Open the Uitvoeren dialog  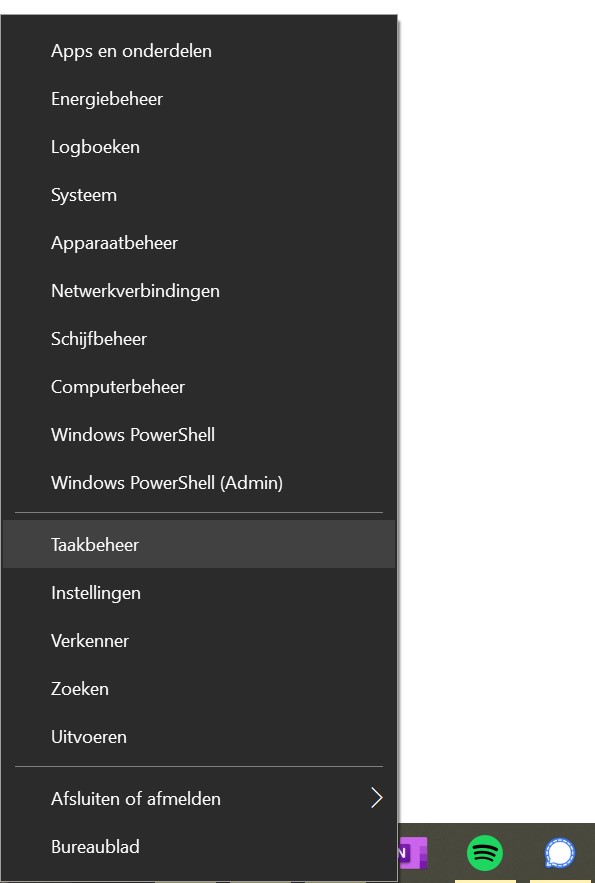199,737
